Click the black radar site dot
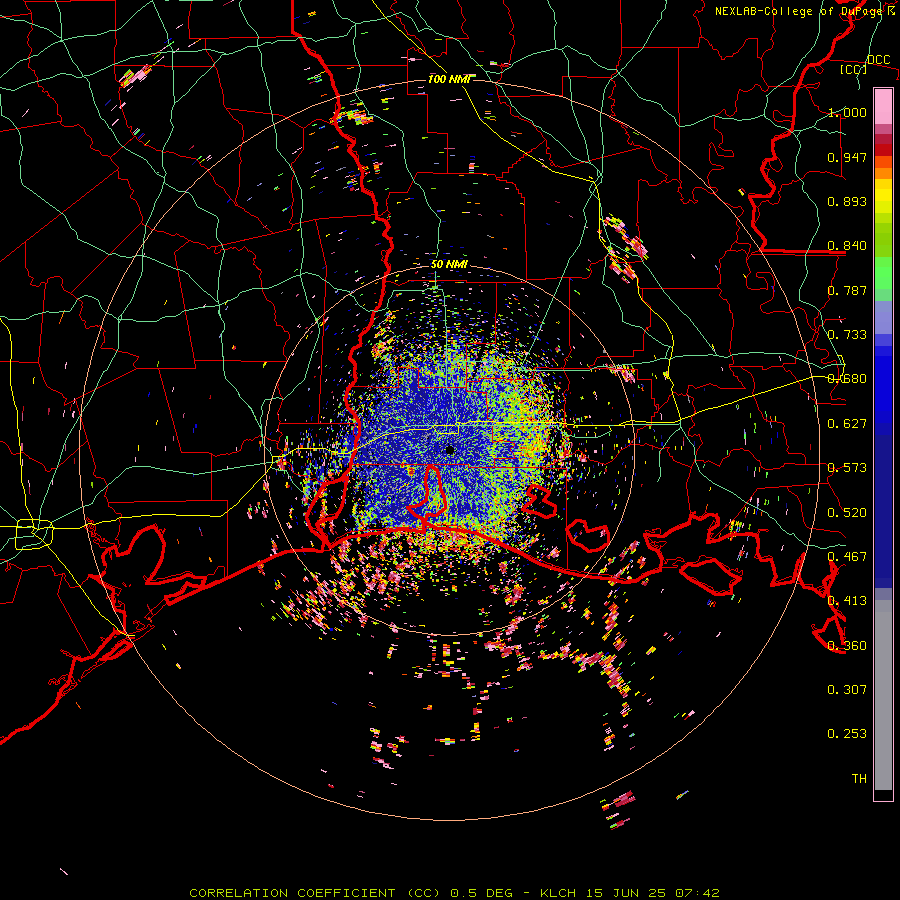 click(x=450, y=450)
